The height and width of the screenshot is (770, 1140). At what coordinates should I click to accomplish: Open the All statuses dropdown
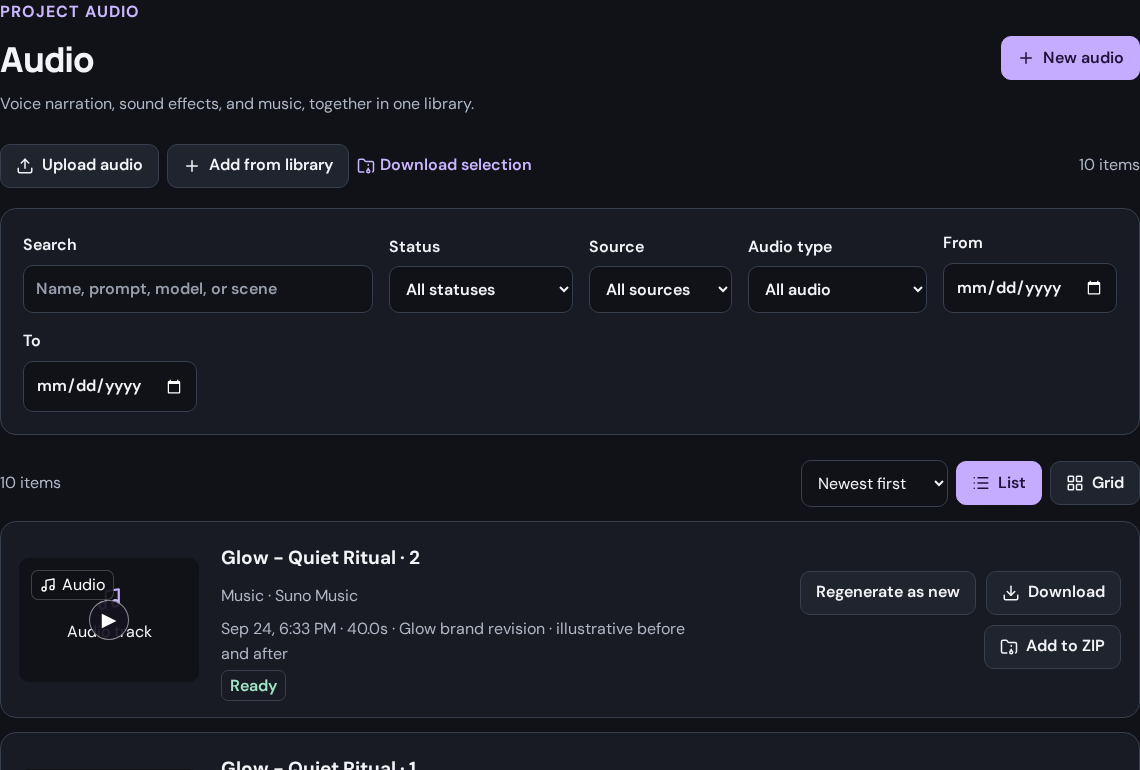481,289
